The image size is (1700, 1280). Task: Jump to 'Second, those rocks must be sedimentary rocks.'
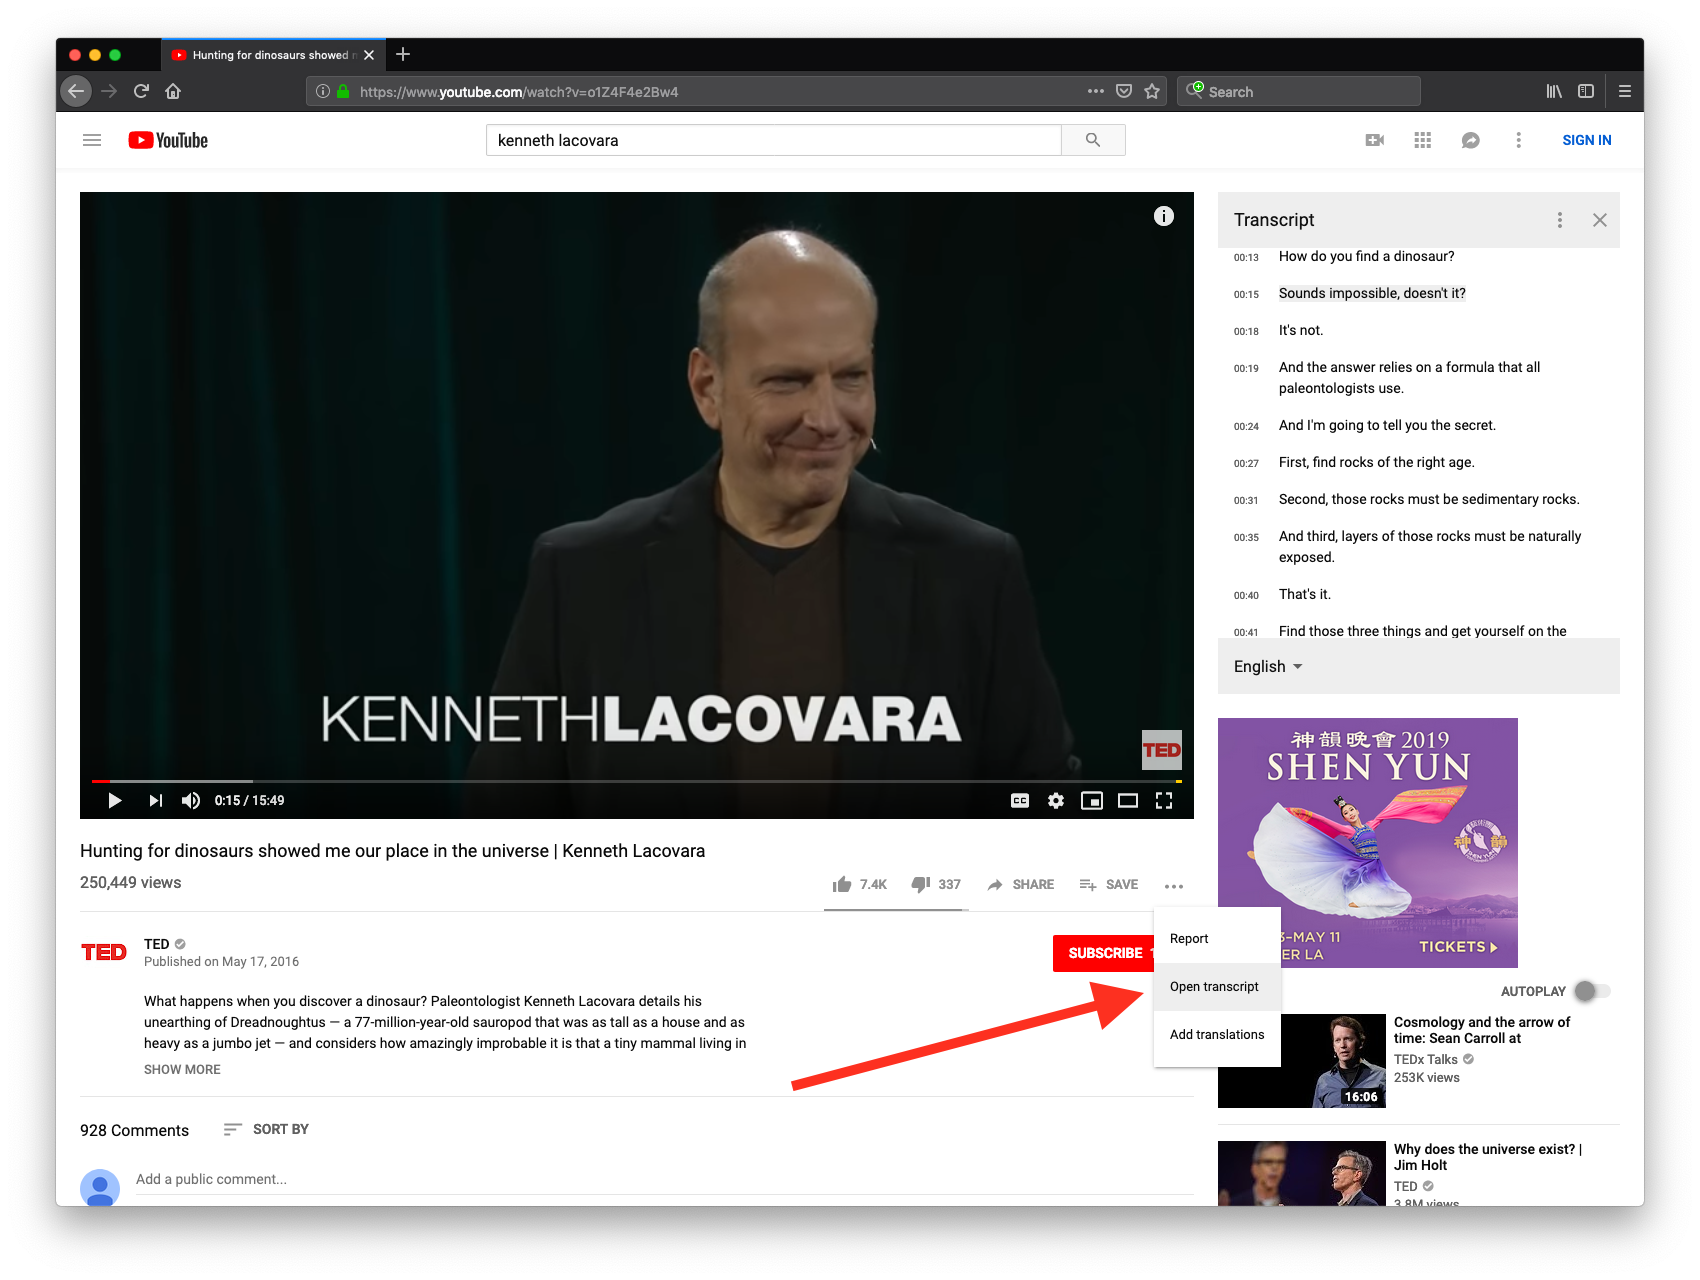1429,499
